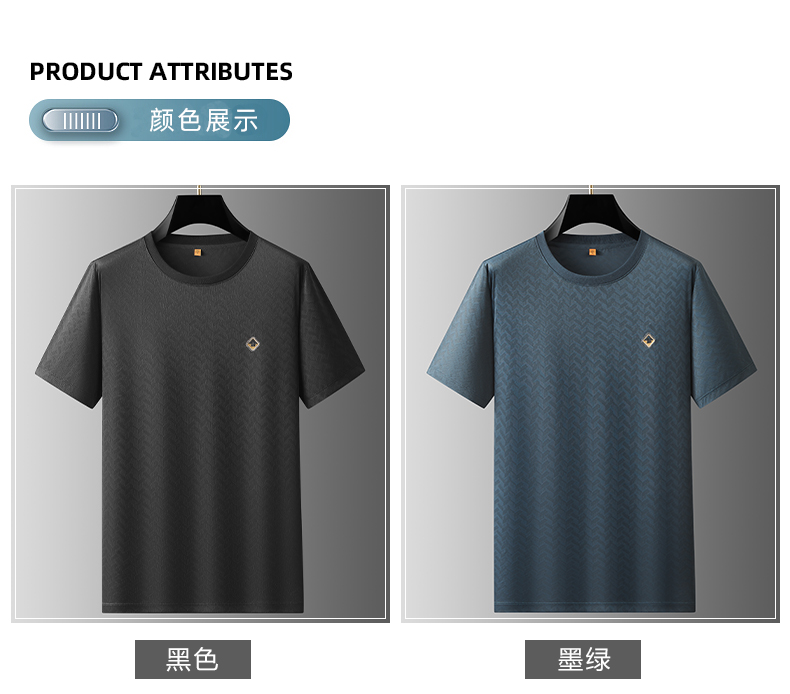Image resolution: width=790 pixels, height=694 pixels.
Task: Click the orange neck tag on green shirt
Action: 592,251
